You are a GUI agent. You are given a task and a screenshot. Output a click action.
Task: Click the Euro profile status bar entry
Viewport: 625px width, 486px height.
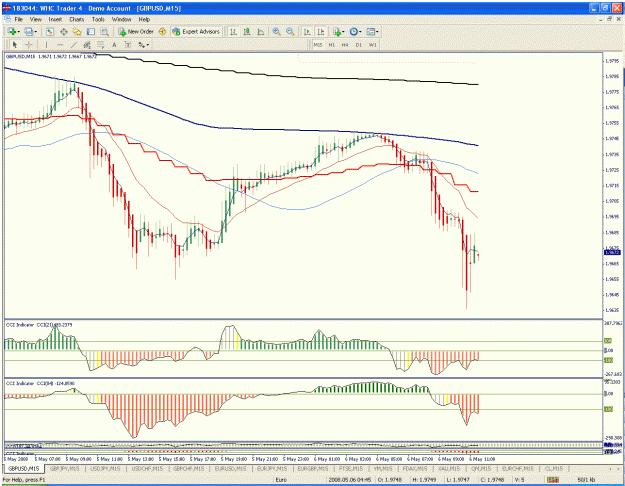pos(281,480)
